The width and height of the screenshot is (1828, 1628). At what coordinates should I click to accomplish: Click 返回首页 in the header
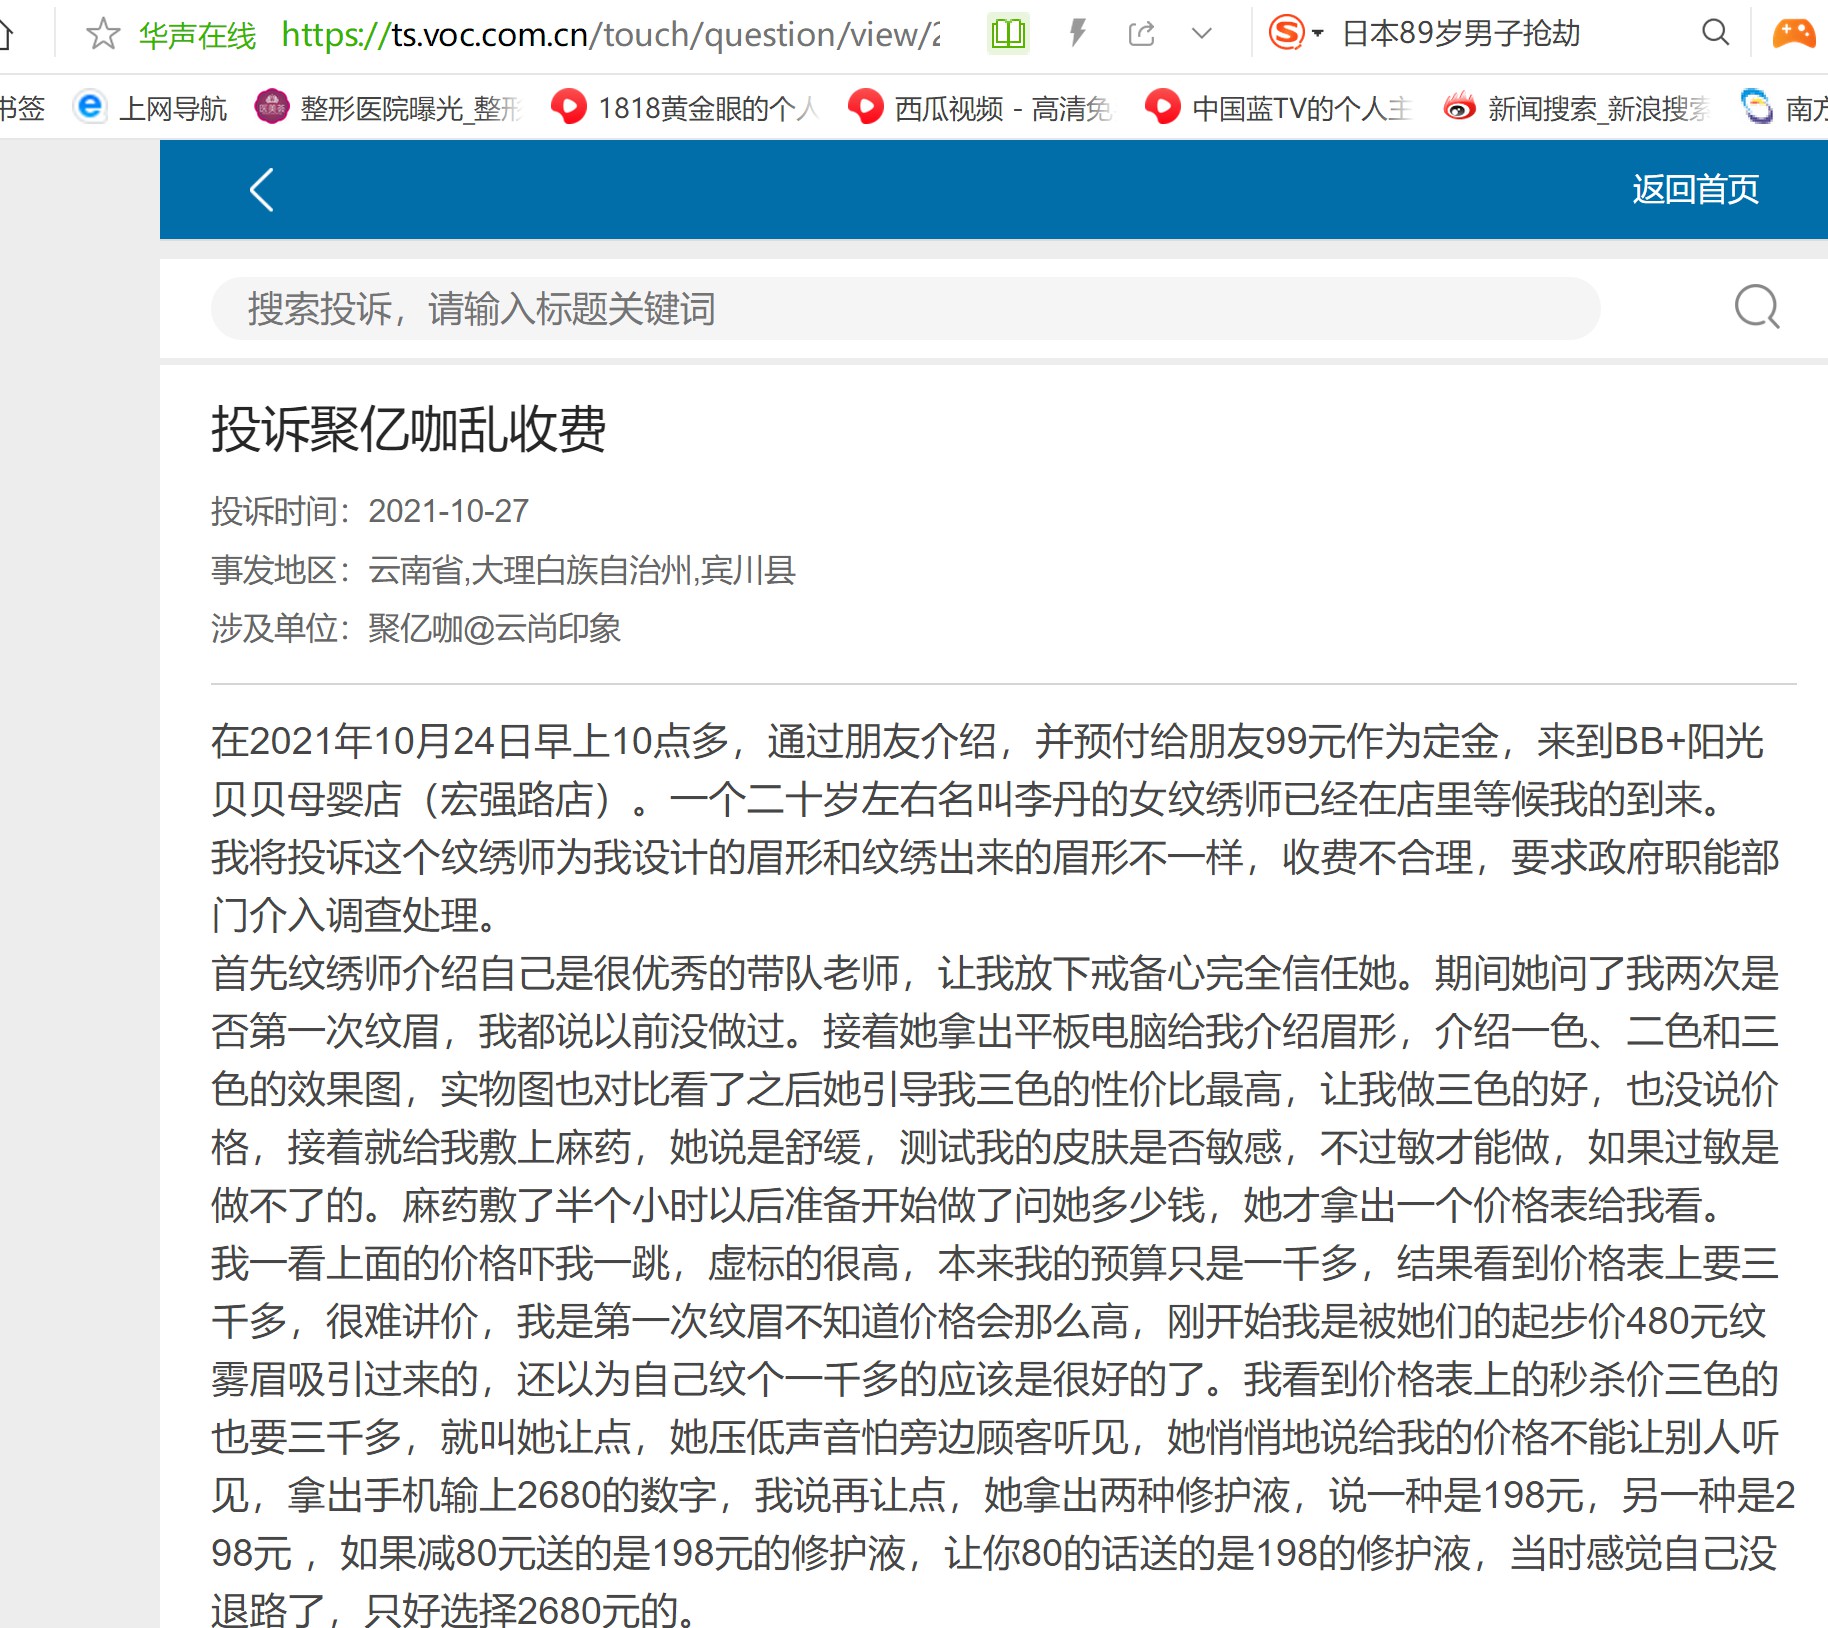tap(1695, 189)
